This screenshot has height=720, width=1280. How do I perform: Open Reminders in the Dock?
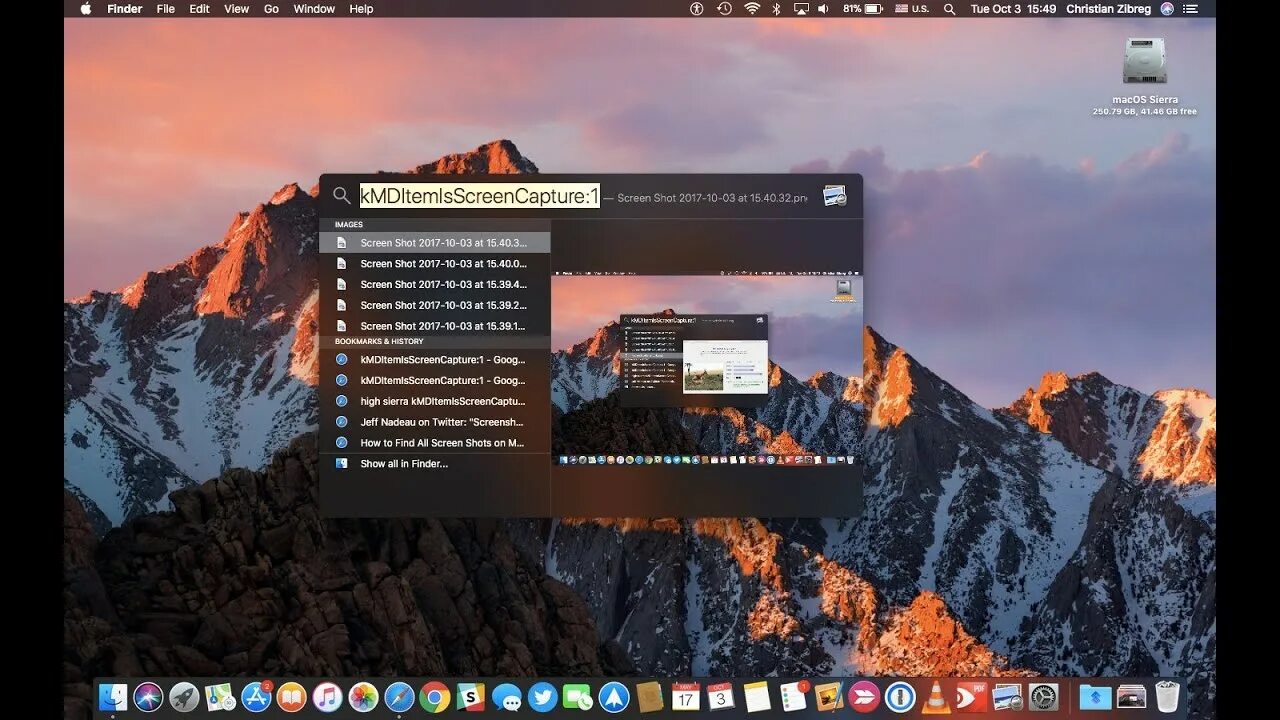click(793, 697)
